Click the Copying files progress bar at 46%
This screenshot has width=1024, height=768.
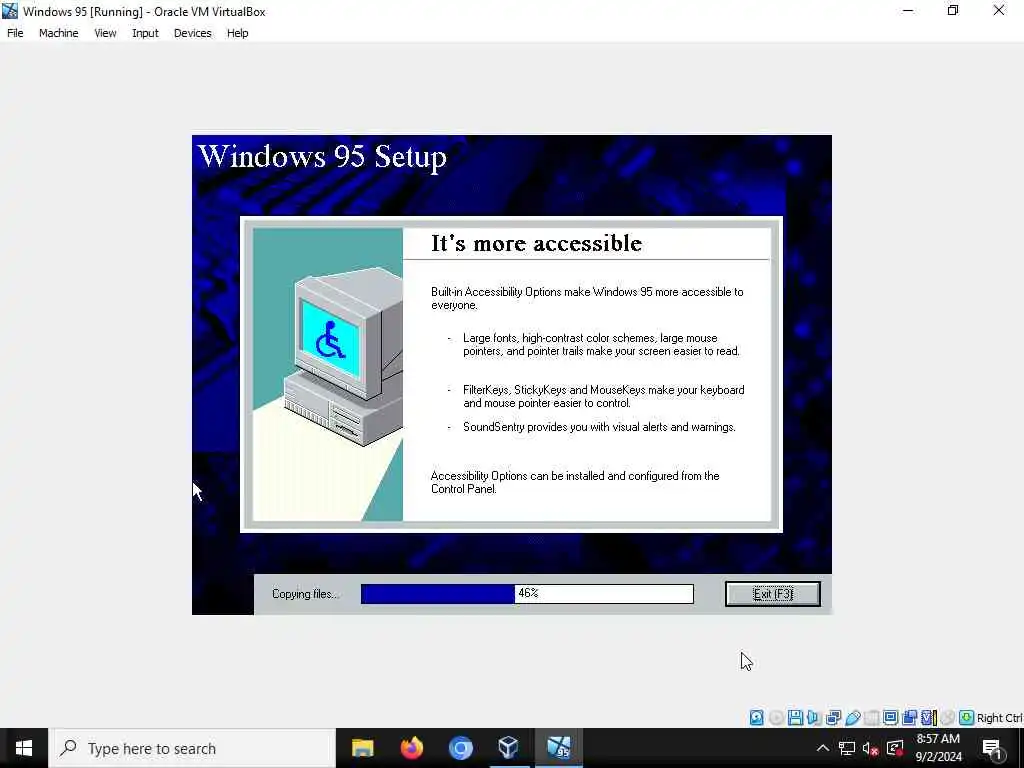527,594
